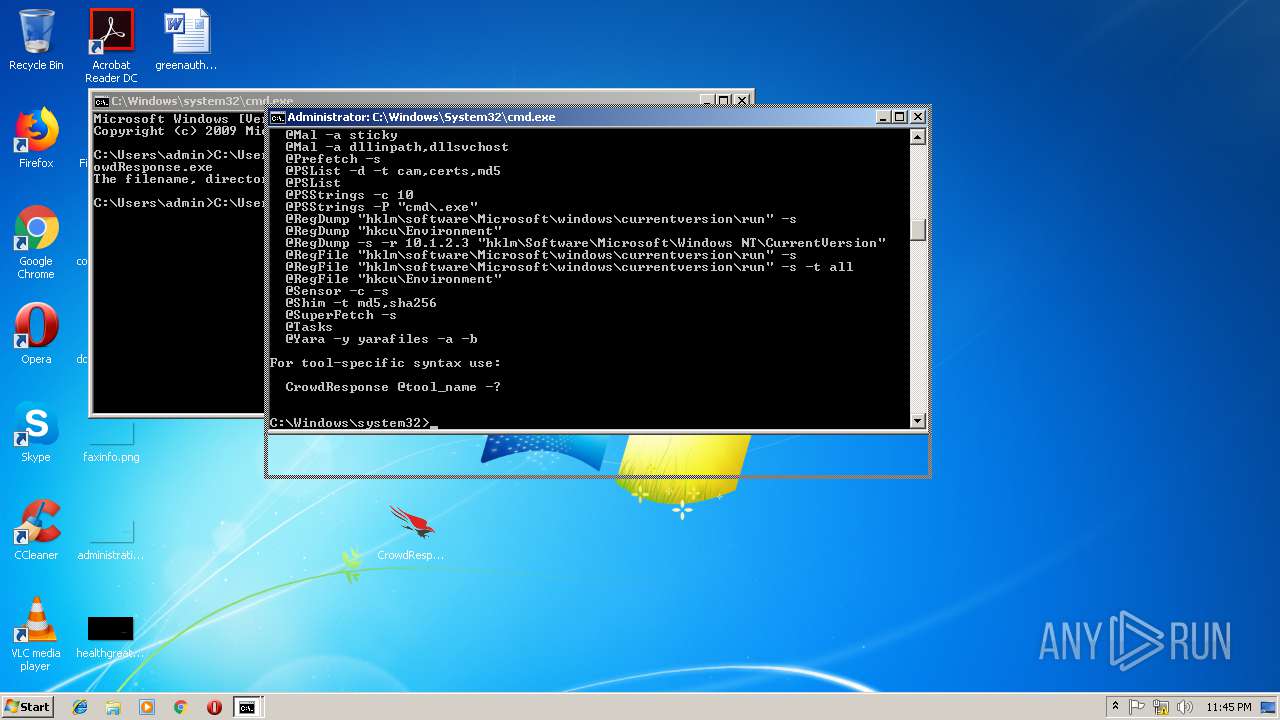This screenshot has width=1280, height=720.
Task: Open the Administrator cmd.exe system menu icon
Action: (x=278, y=117)
